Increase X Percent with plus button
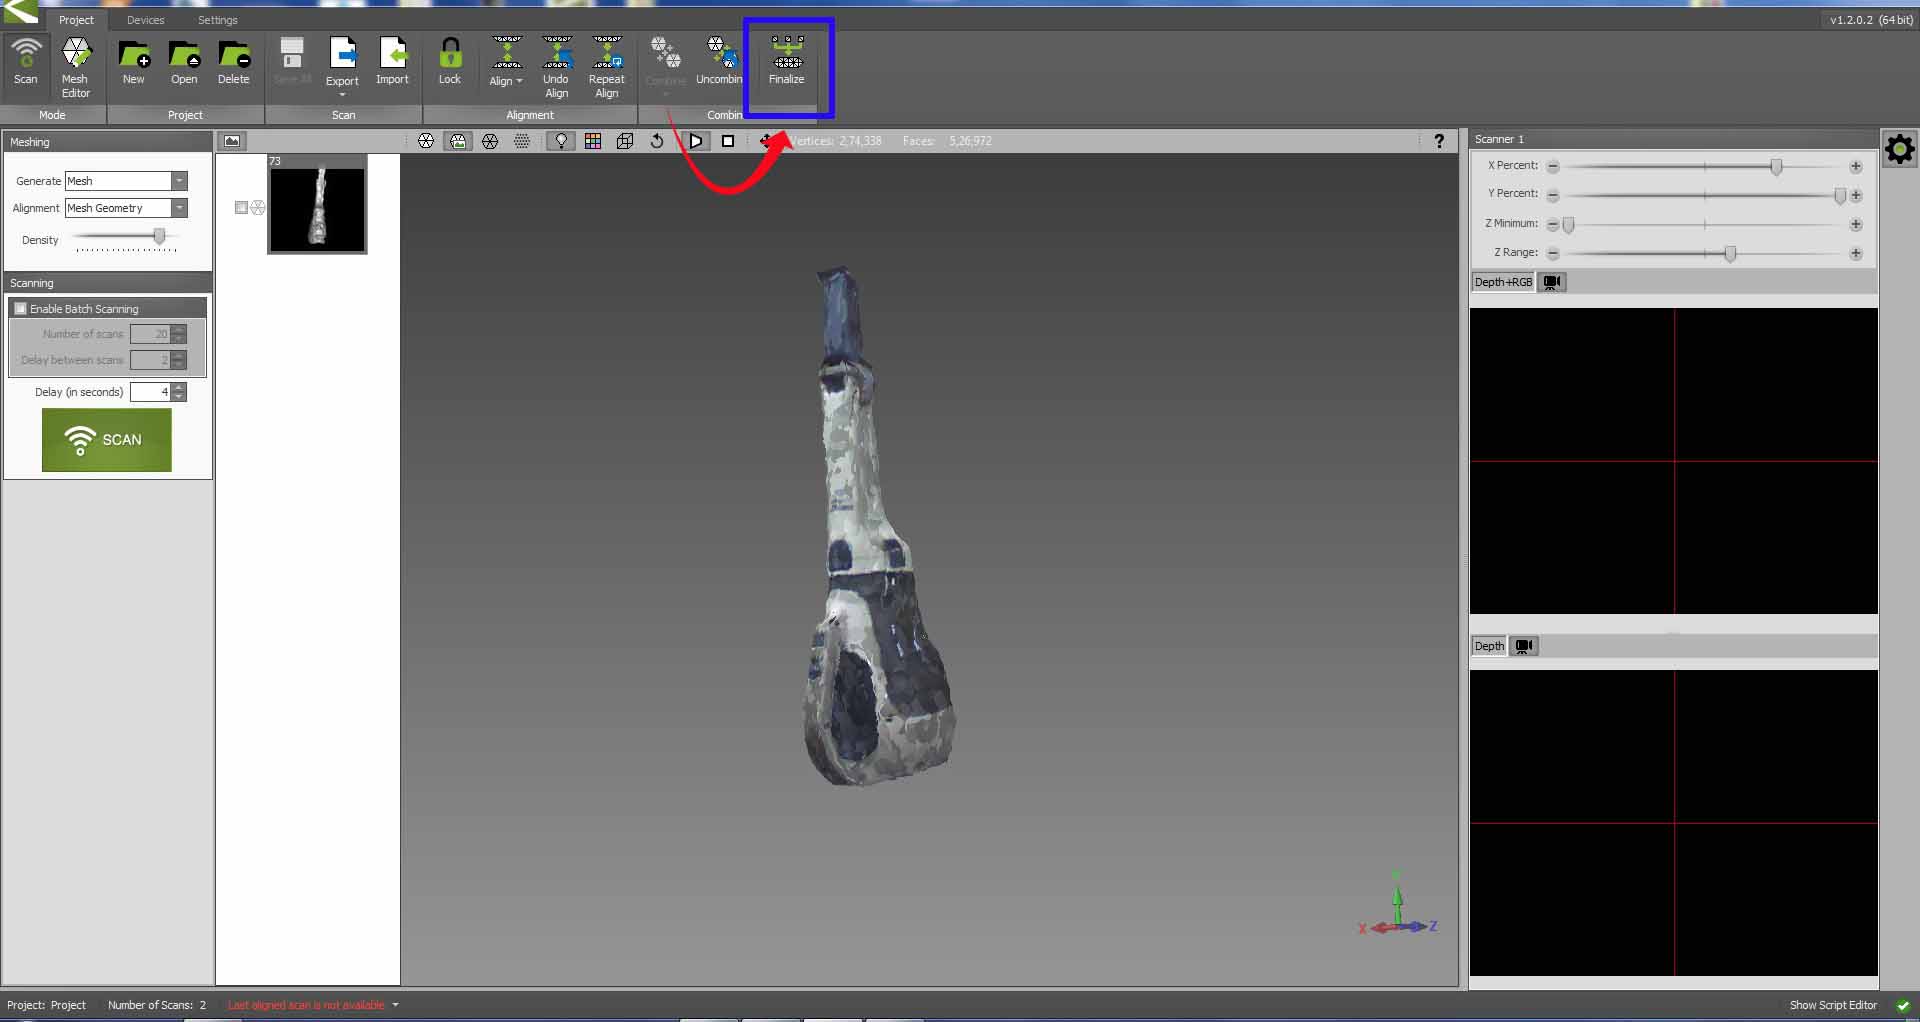Screen dimensions: 1920x1022 point(1856,167)
